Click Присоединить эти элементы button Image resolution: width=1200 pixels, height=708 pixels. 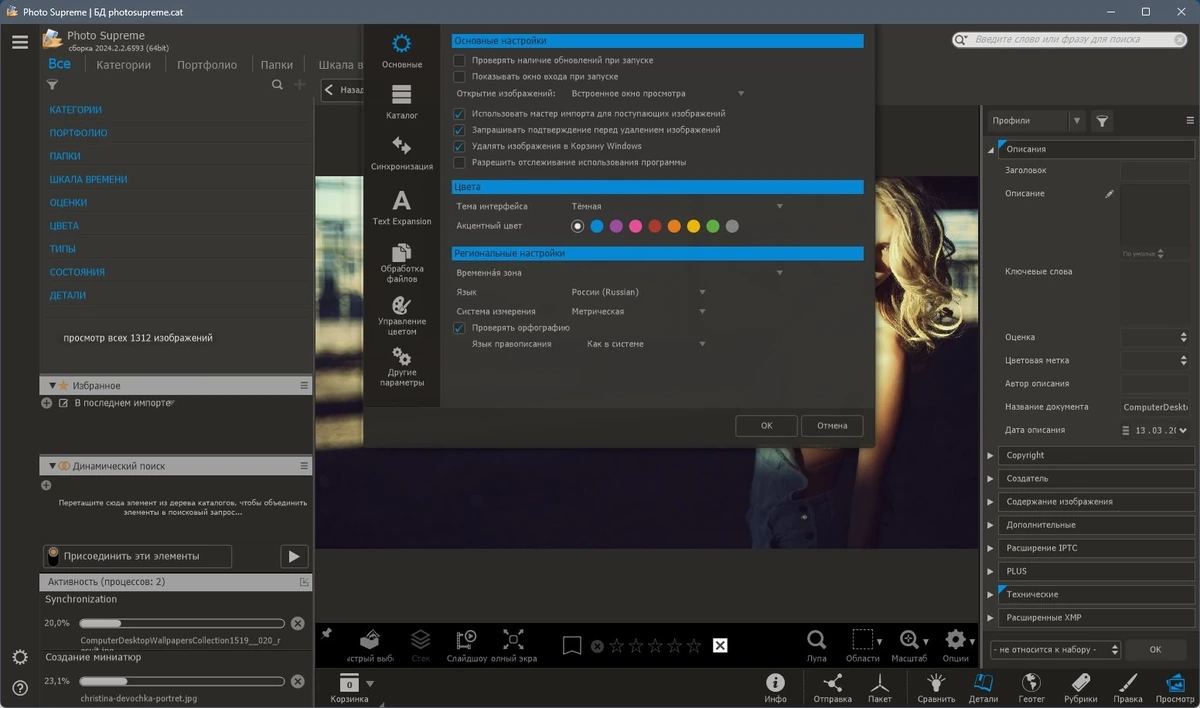[x=138, y=556]
